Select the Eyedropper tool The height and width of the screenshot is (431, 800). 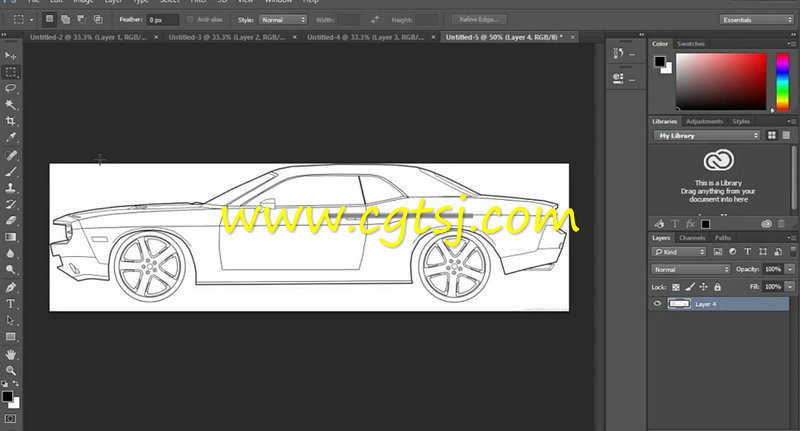click(x=10, y=137)
